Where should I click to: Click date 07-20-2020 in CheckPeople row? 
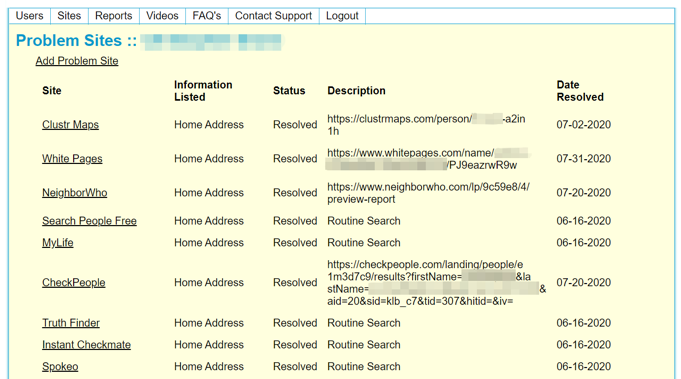[584, 282]
